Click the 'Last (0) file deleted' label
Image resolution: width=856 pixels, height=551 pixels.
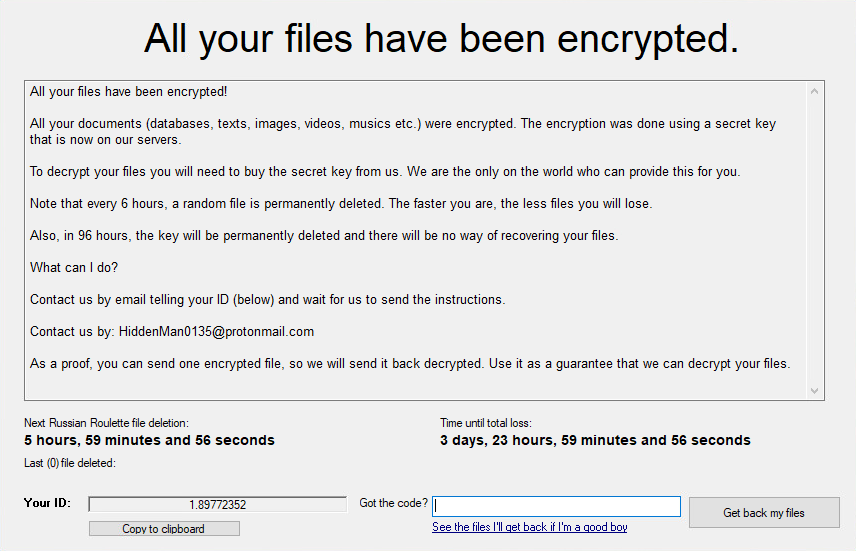(70, 463)
